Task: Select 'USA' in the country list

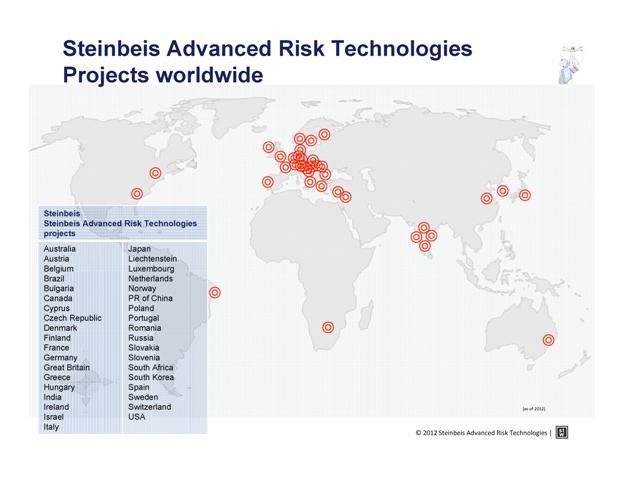Action: [137, 417]
